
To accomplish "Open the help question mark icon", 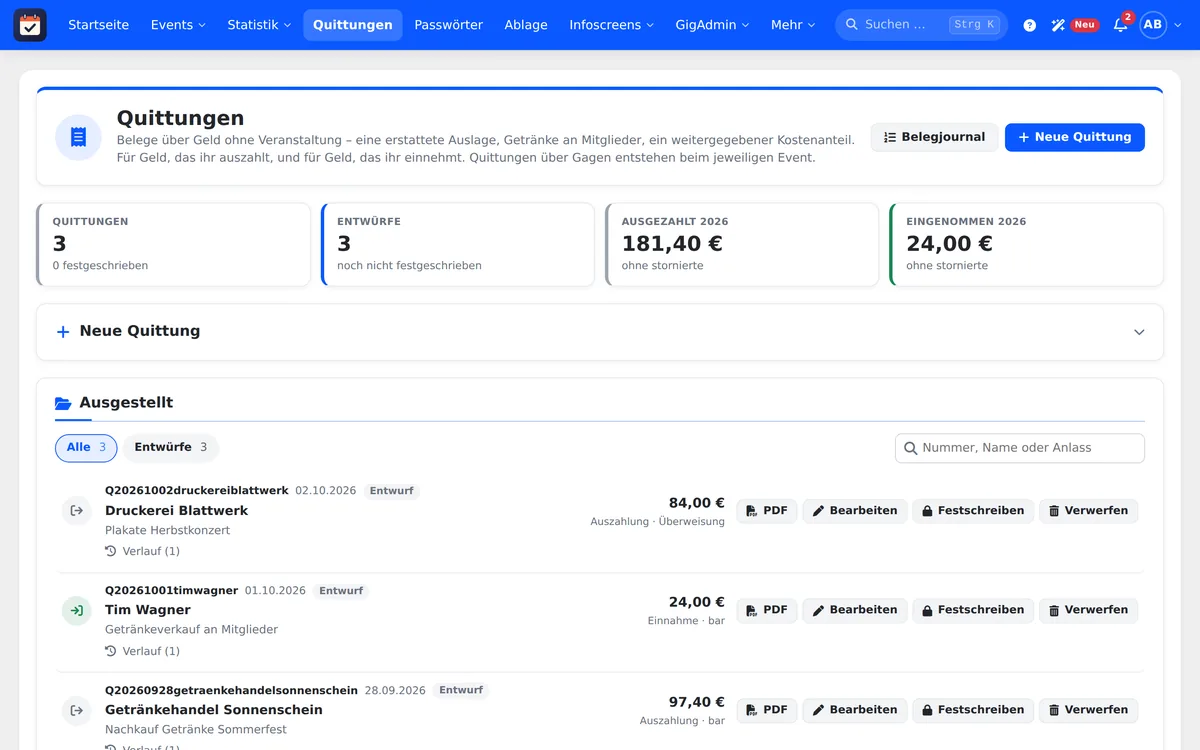I will [x=1030, y=25].
